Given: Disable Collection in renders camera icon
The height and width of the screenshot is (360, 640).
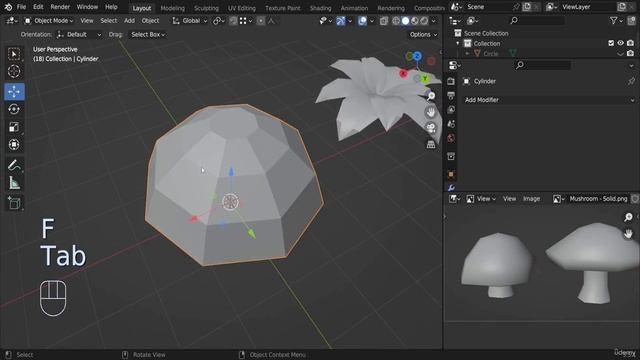Looking at the screenshot, I should click(x=631, y=43).
